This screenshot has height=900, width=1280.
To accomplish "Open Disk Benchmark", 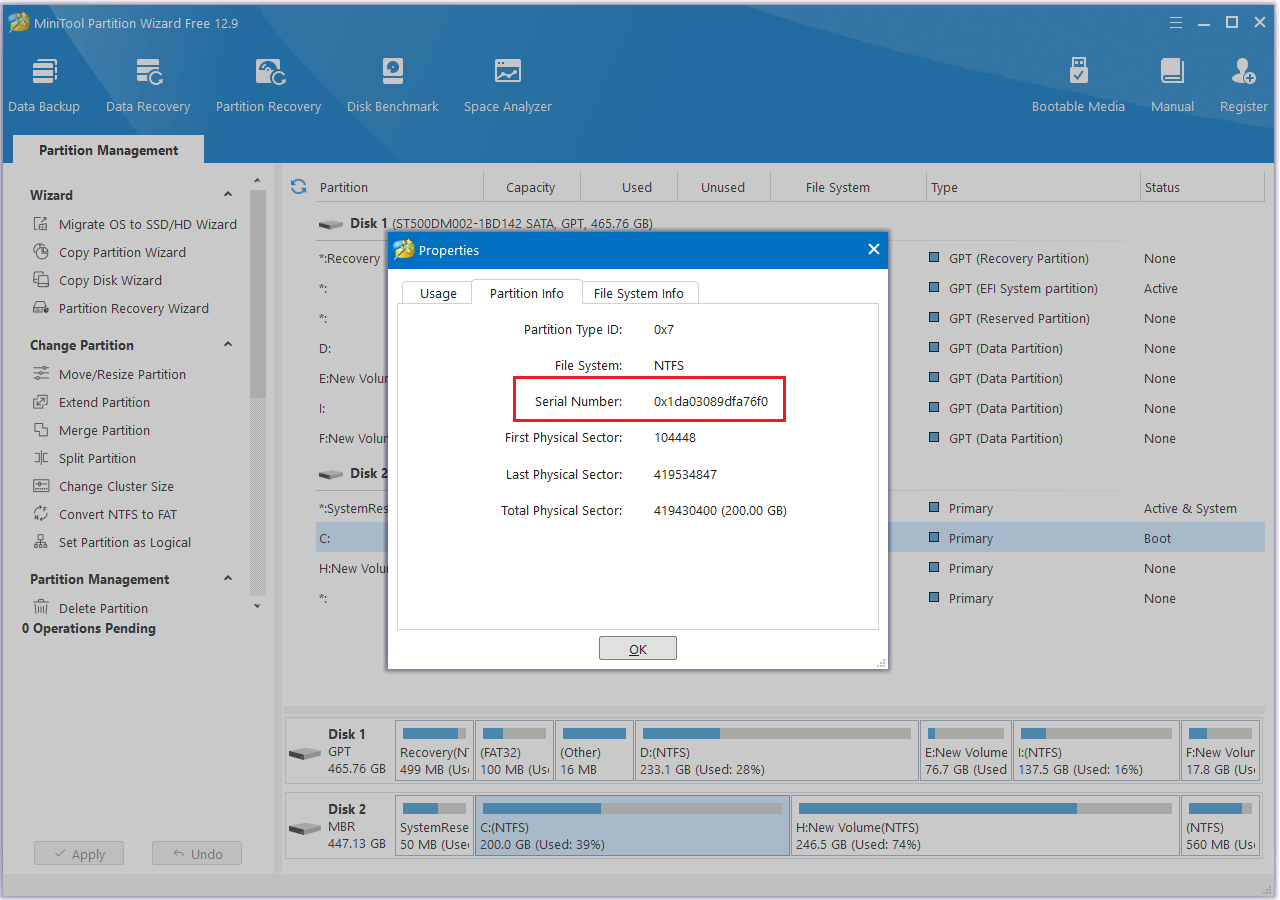I will (x=393, y=86).
